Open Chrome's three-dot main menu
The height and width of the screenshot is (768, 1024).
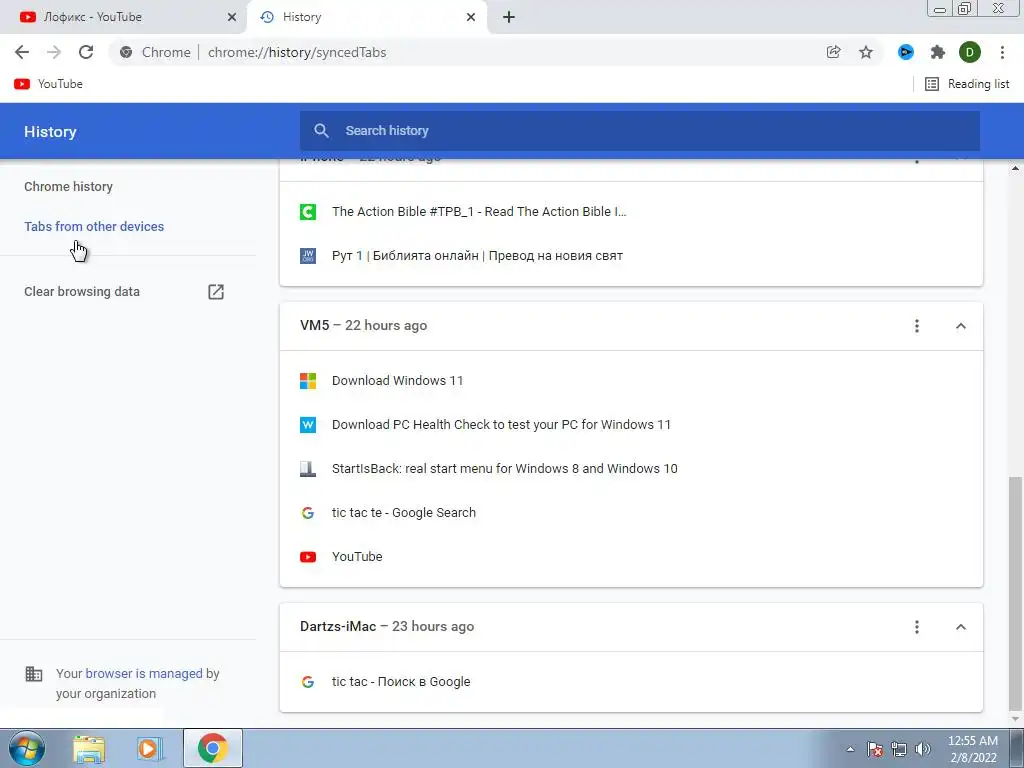coord(1002,52)
